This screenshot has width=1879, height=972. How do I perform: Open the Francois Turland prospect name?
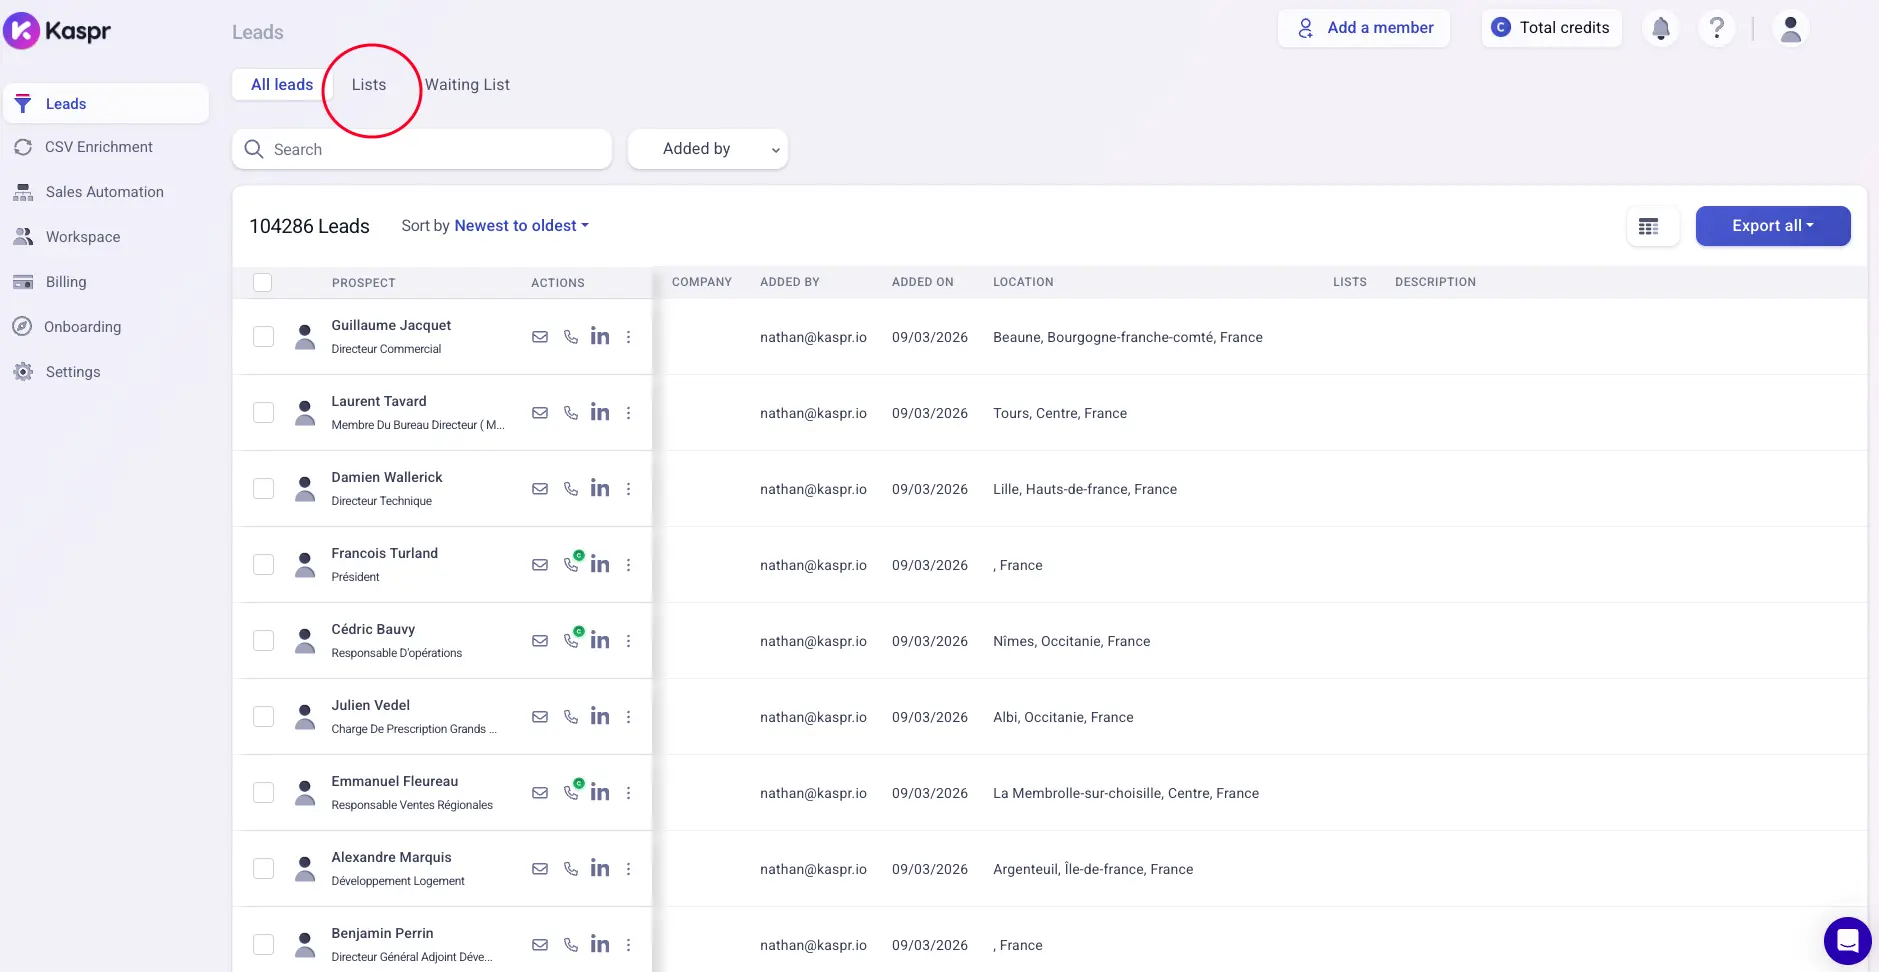coord(385,553)
